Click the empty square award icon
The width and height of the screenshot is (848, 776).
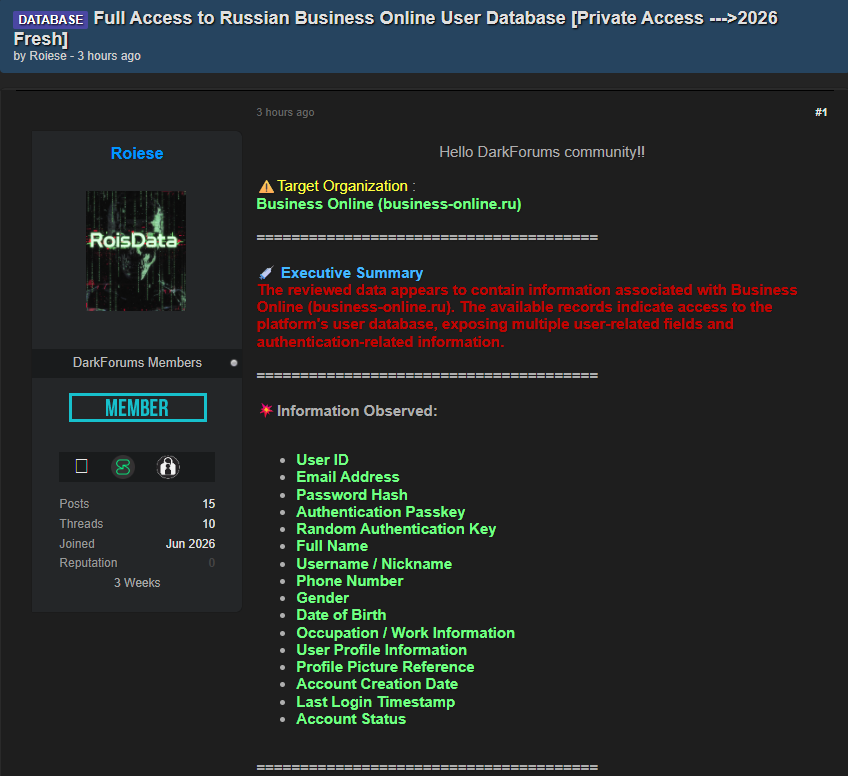(82, 466)
